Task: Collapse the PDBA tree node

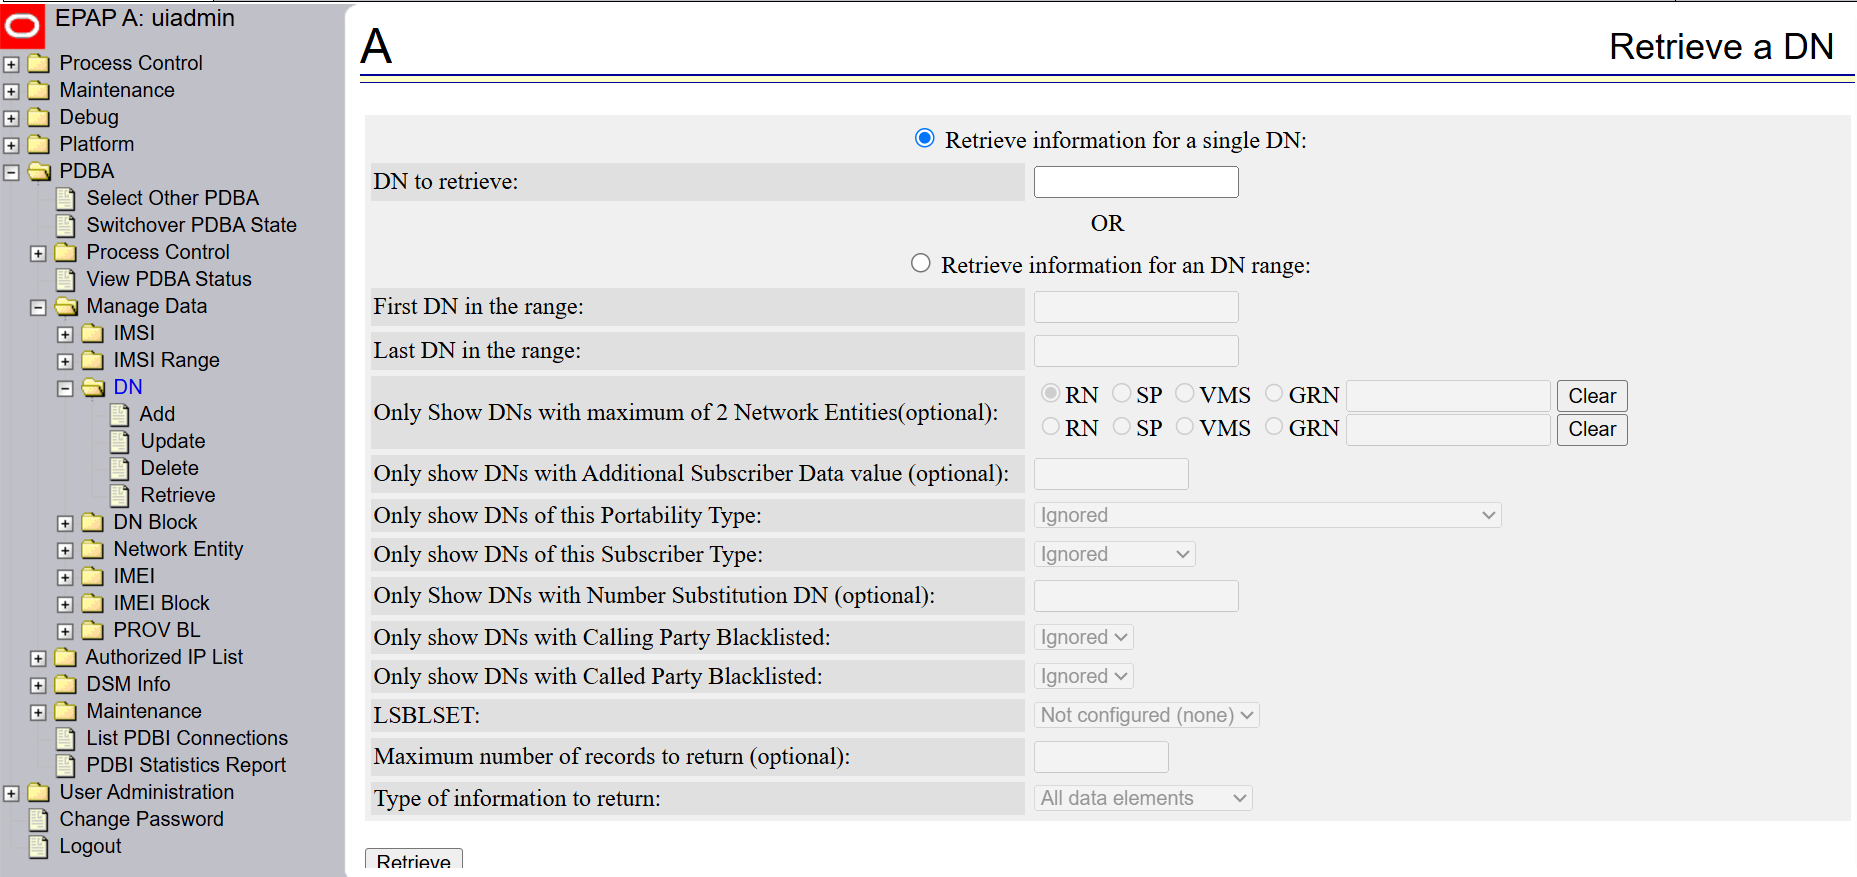Action: (11, 172)
